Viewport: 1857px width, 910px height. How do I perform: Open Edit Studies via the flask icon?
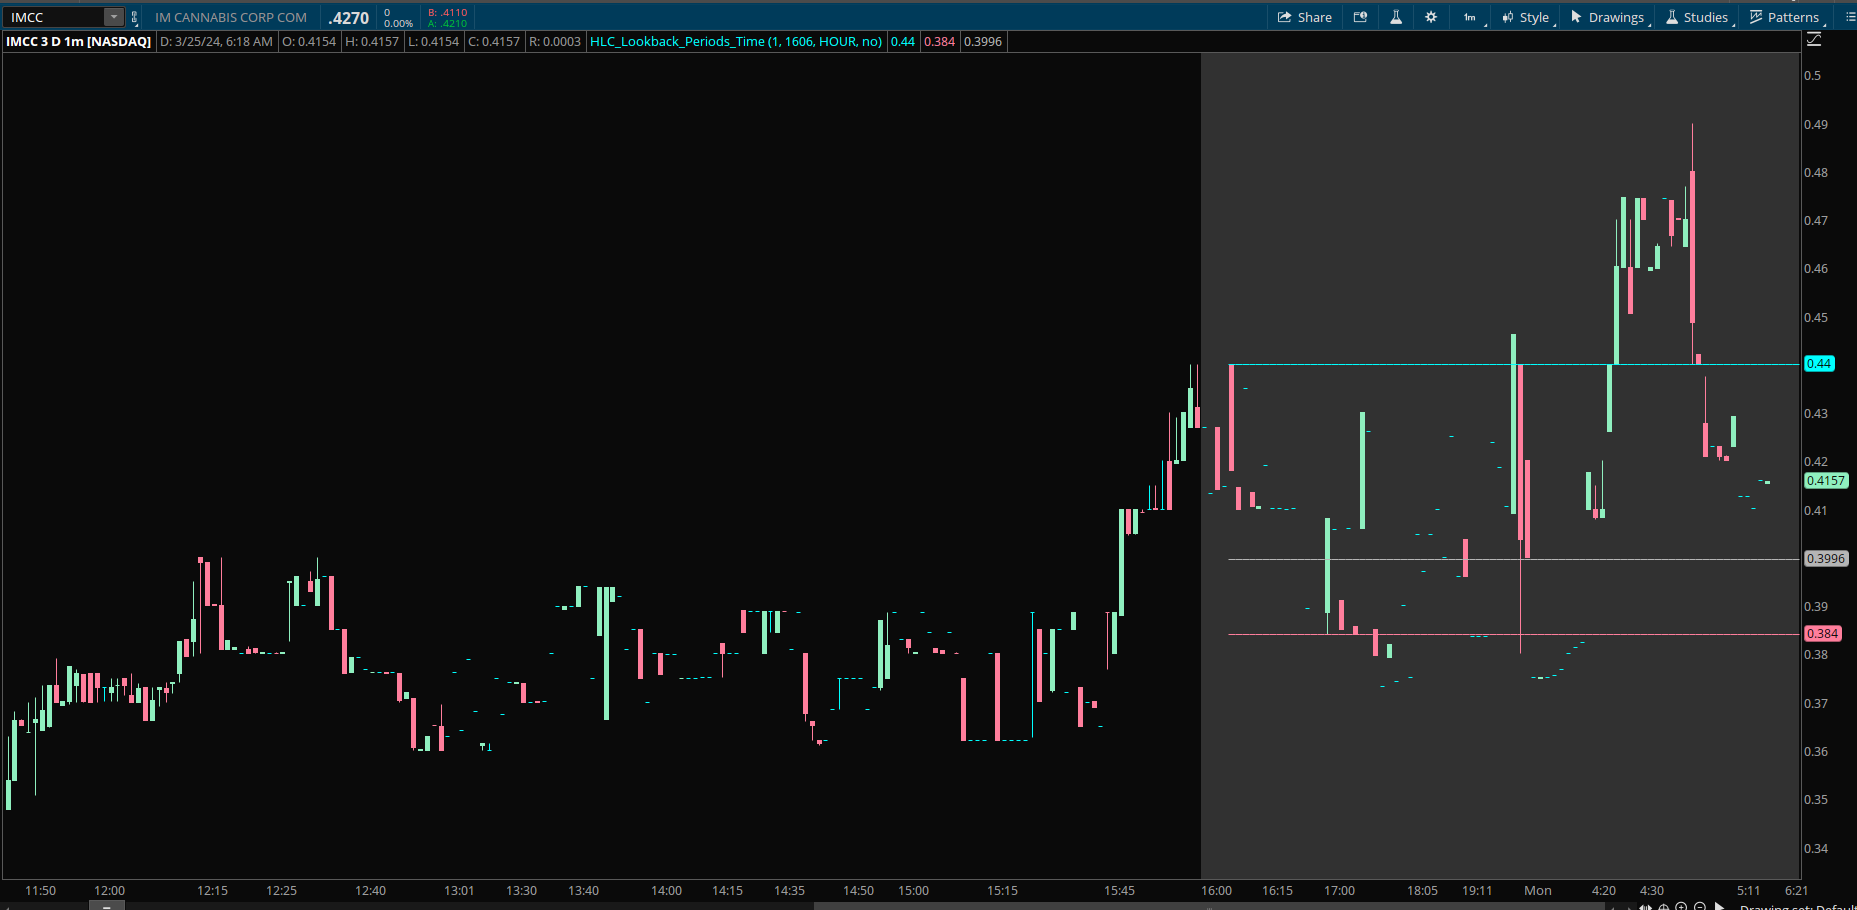tap(1396, 17)
